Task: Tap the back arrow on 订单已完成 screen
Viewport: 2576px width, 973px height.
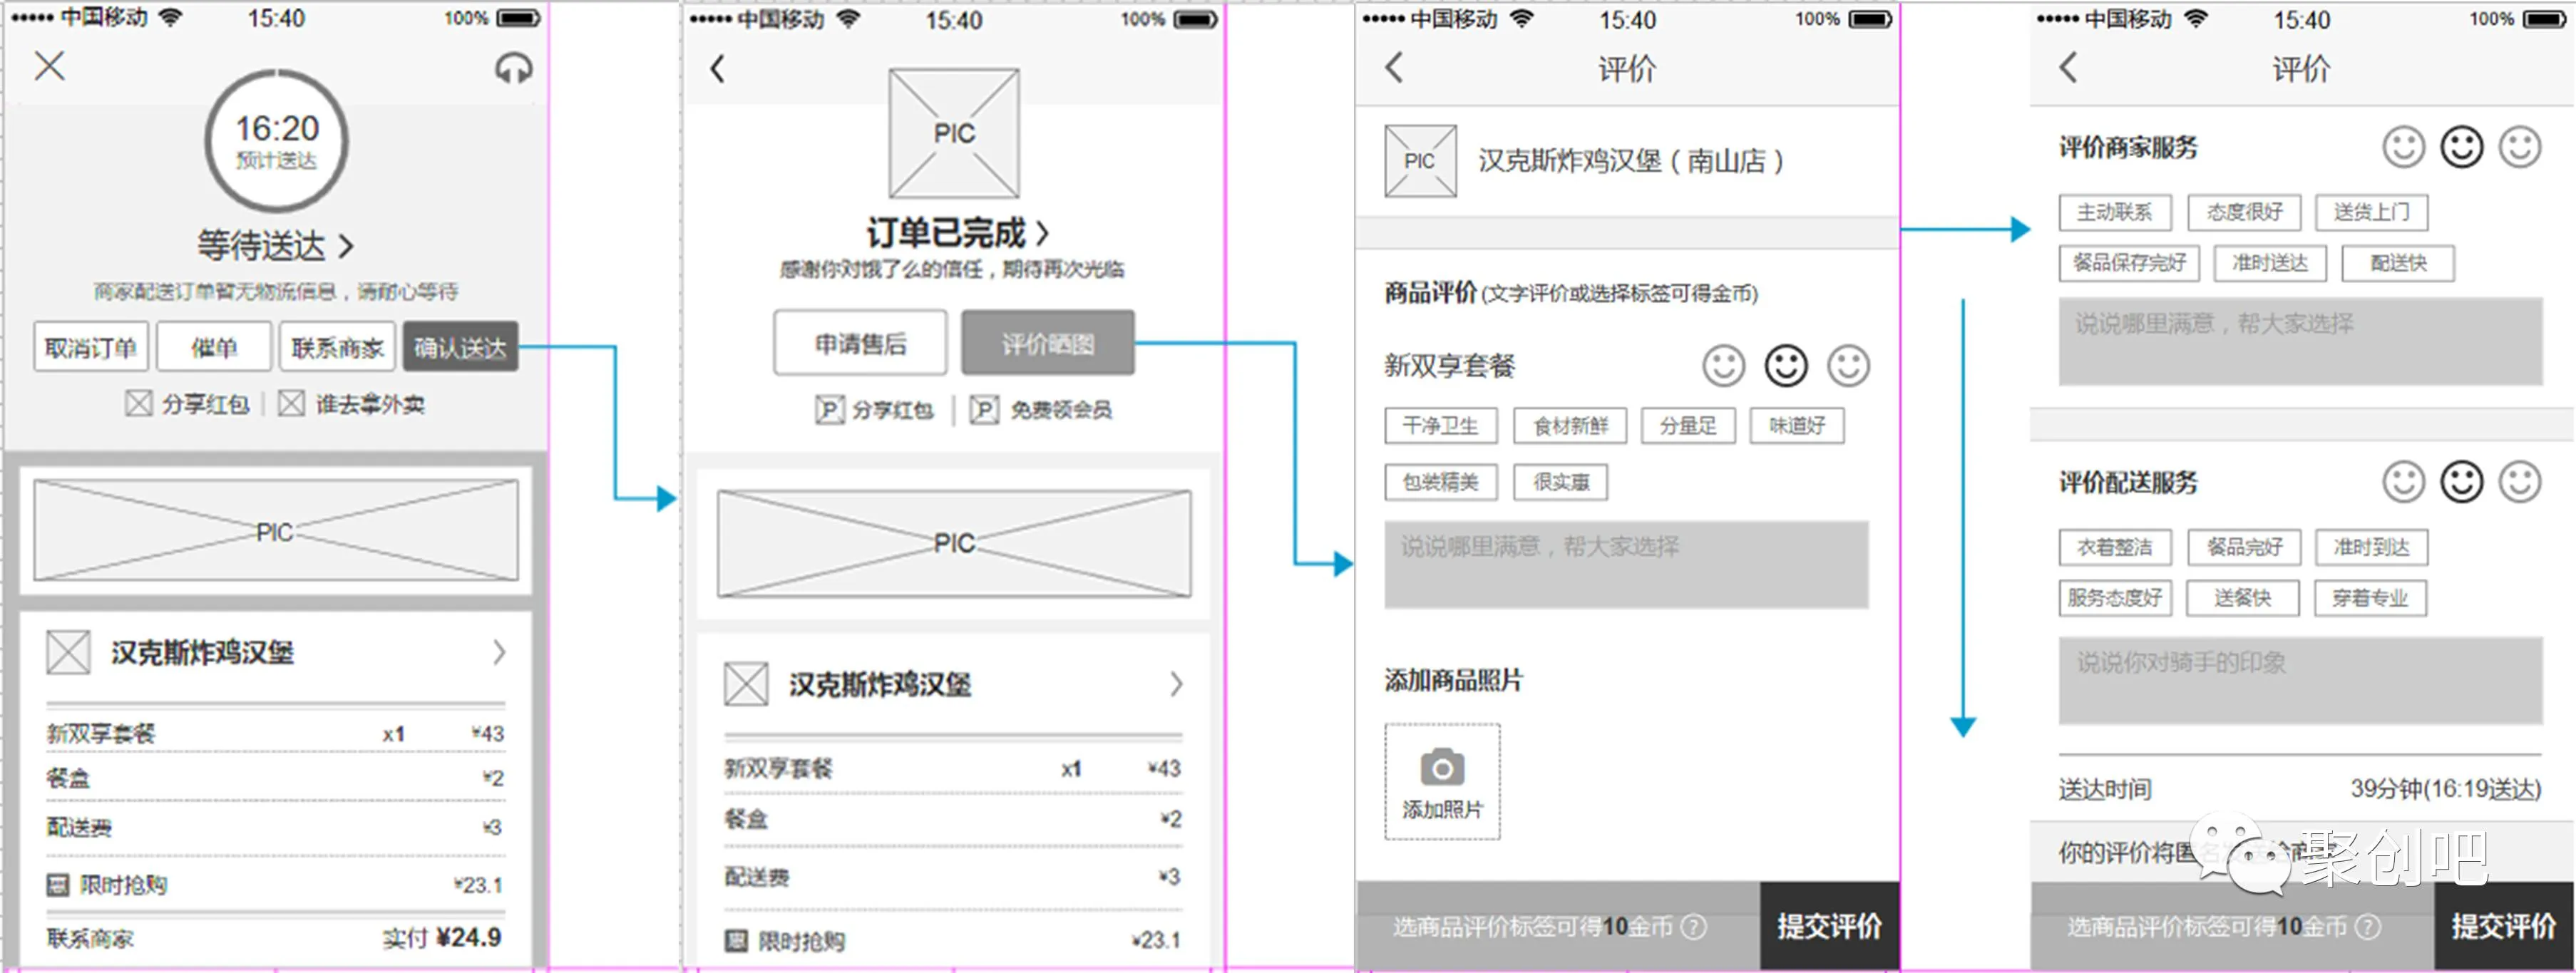Action: point(717,69)
